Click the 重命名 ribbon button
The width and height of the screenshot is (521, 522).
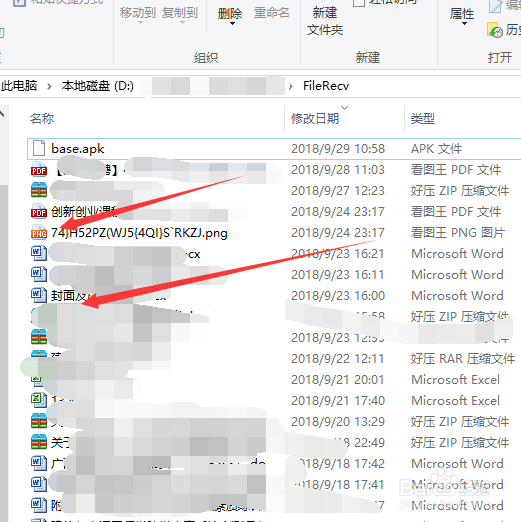272,13
